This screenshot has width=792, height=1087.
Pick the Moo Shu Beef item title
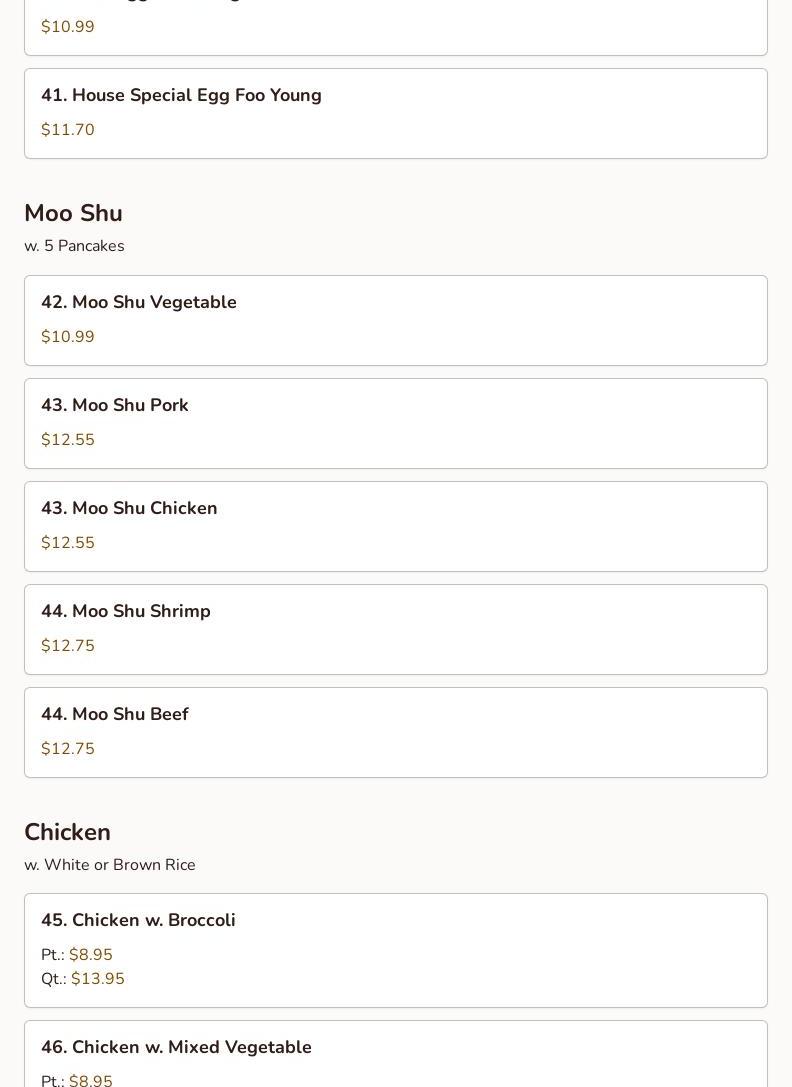[115, 714]
